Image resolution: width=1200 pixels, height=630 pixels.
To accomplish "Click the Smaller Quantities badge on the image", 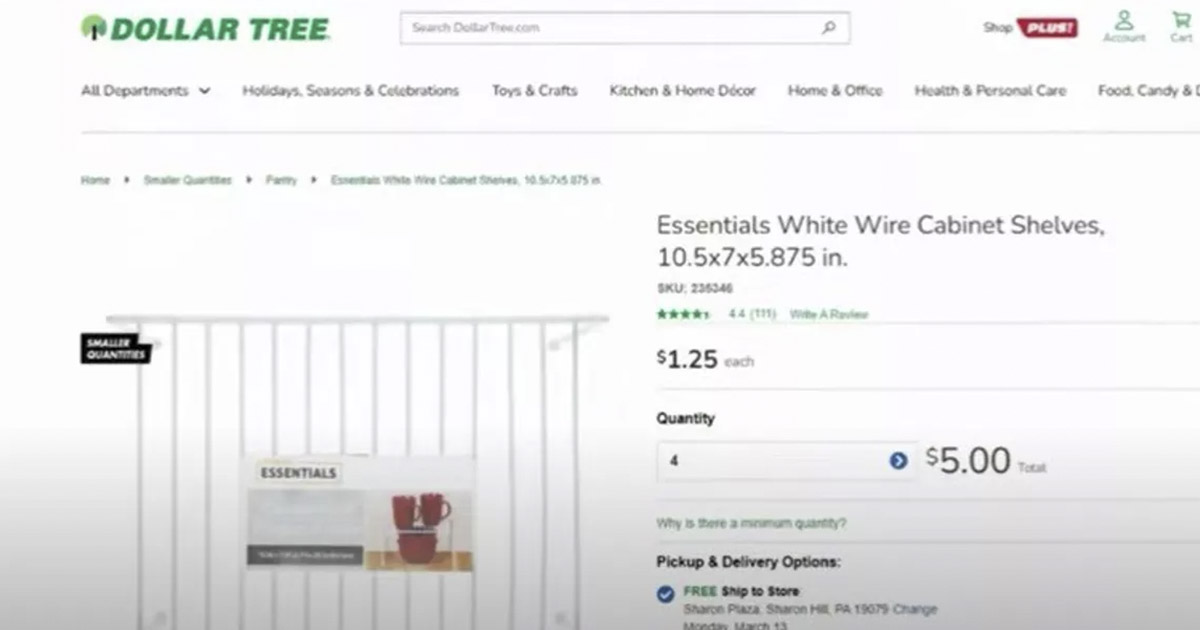I will (115, 348).
